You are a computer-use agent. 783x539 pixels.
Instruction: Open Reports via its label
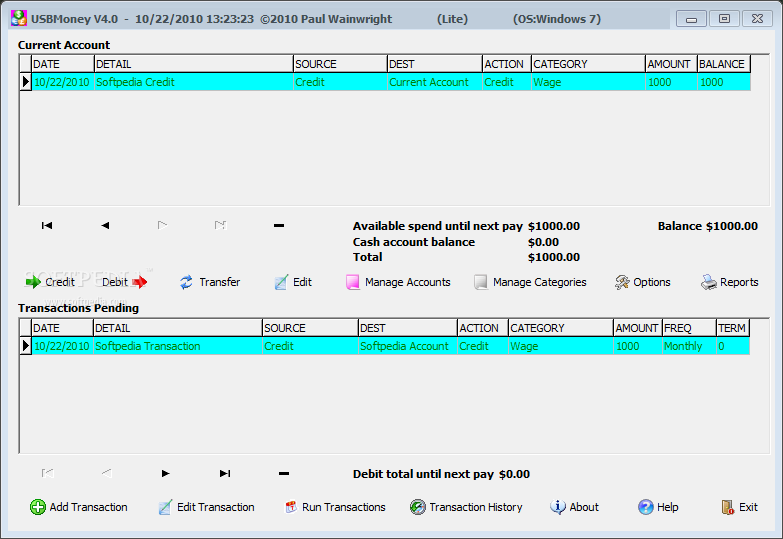739,282
